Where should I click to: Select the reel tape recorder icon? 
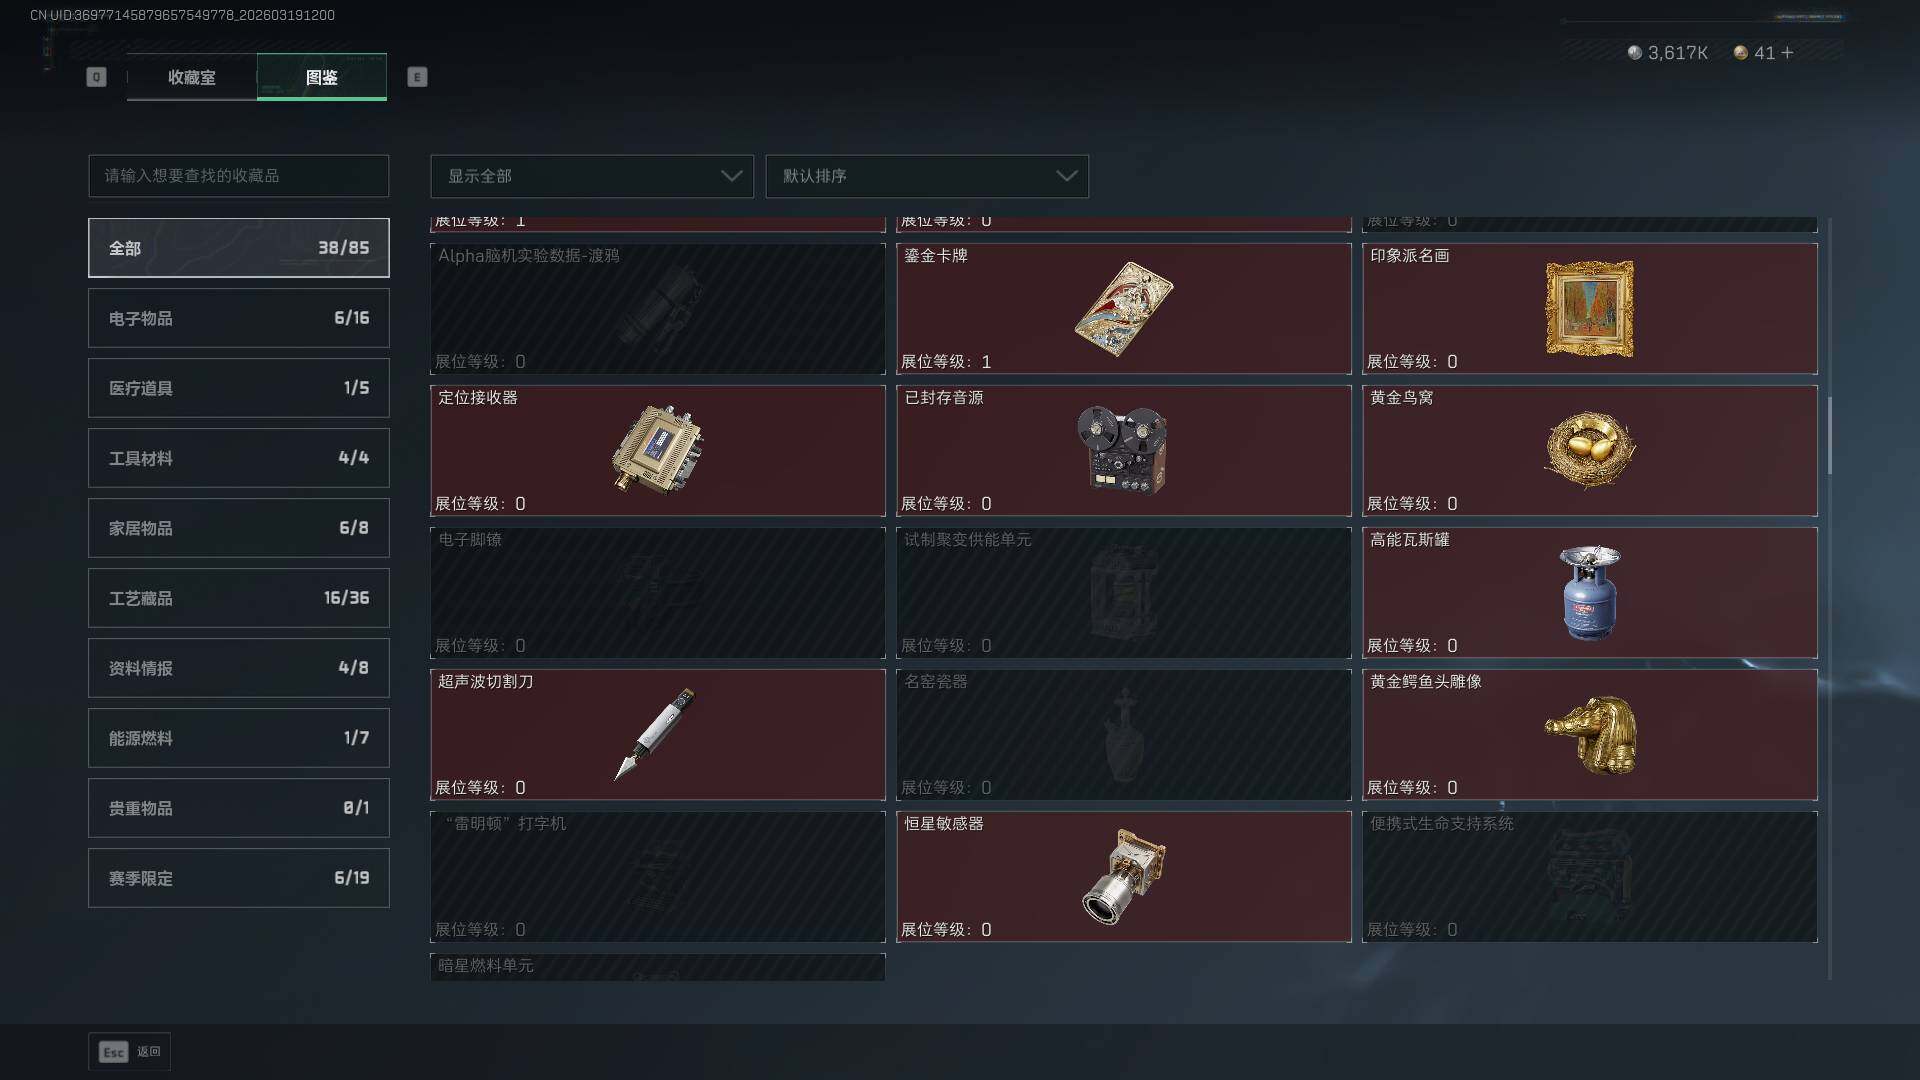[1122, 450]
